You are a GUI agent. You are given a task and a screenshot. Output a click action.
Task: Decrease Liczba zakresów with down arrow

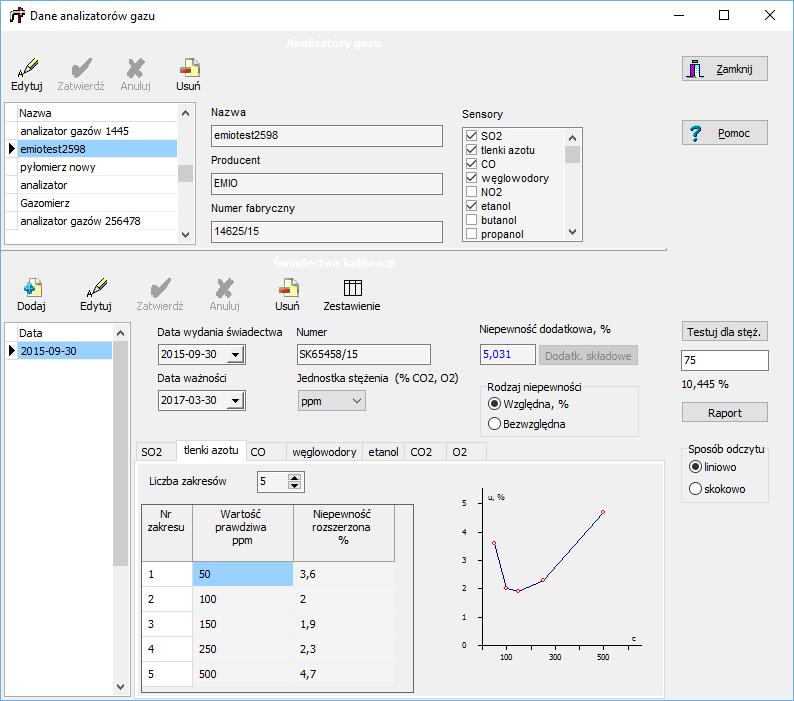click(294, 485)
